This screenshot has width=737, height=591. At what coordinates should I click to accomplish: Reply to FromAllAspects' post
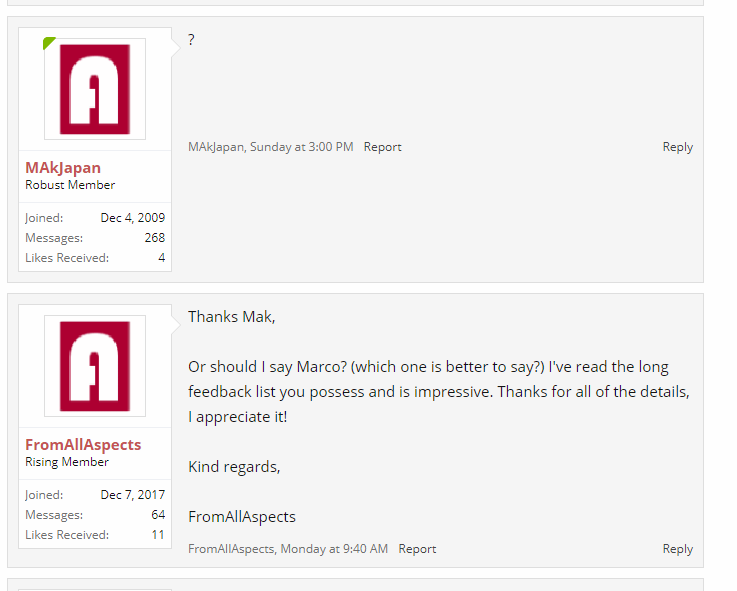point(678,549)
